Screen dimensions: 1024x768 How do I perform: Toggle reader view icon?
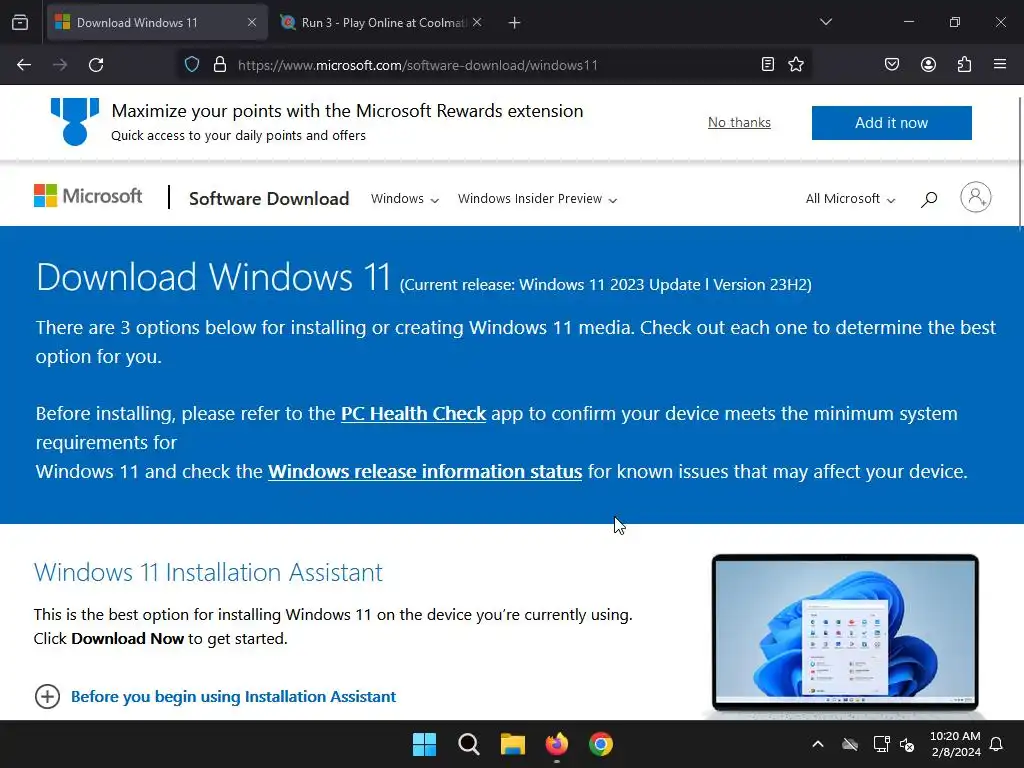point(768,64)
